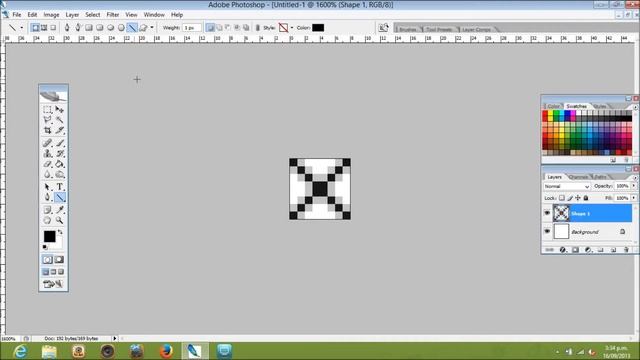Open Firefox from the taskbar
Viewport: 640px width, 360px height.
(166, 351)
